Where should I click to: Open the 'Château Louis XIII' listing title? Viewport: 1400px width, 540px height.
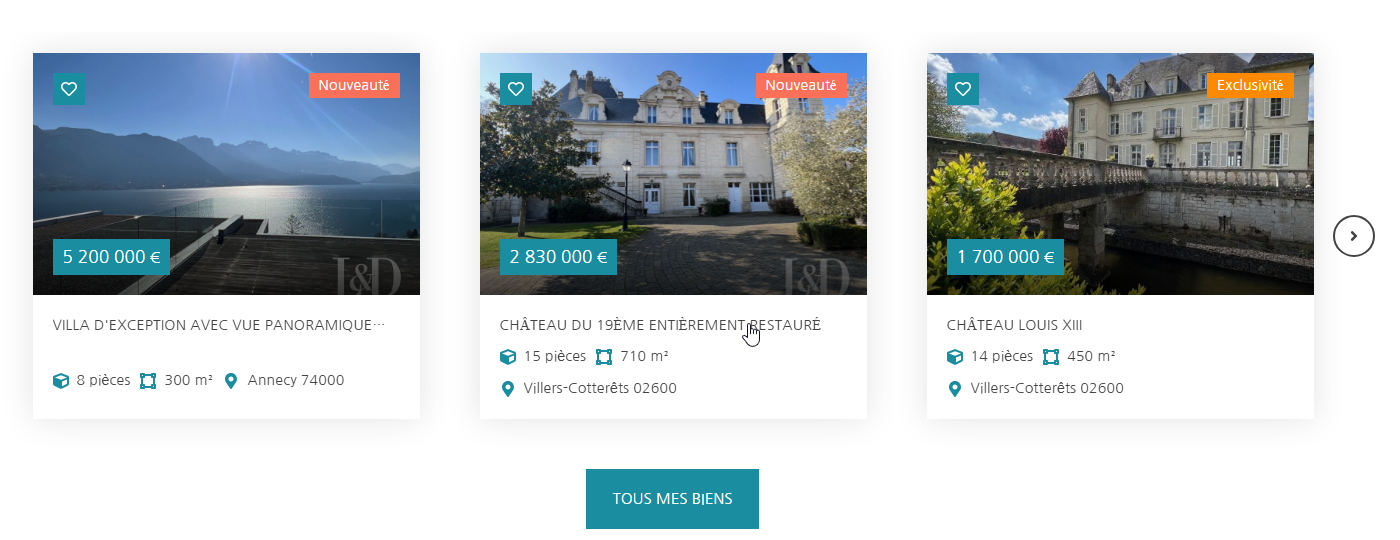click(1014, 325)
